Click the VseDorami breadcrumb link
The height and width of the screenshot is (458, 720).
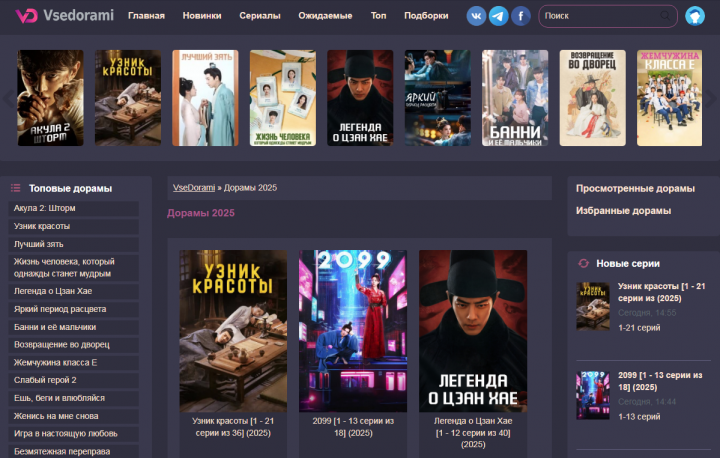pyautogui.click(x=194, y=188)
